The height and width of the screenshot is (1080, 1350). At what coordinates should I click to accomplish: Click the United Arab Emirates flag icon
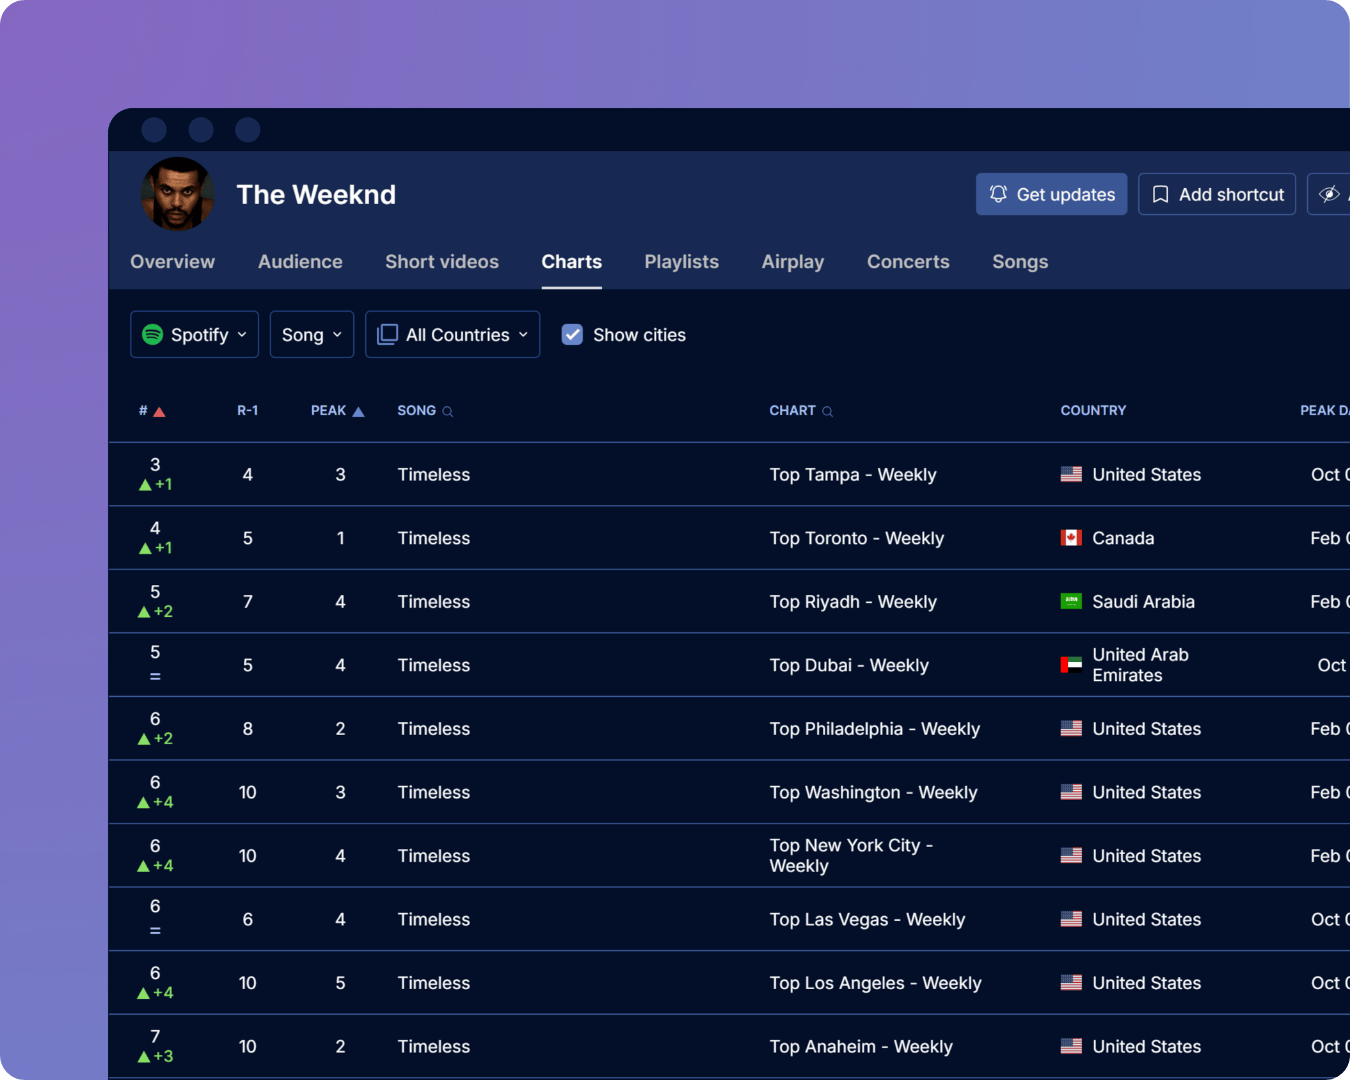(x=1071, y=665)
